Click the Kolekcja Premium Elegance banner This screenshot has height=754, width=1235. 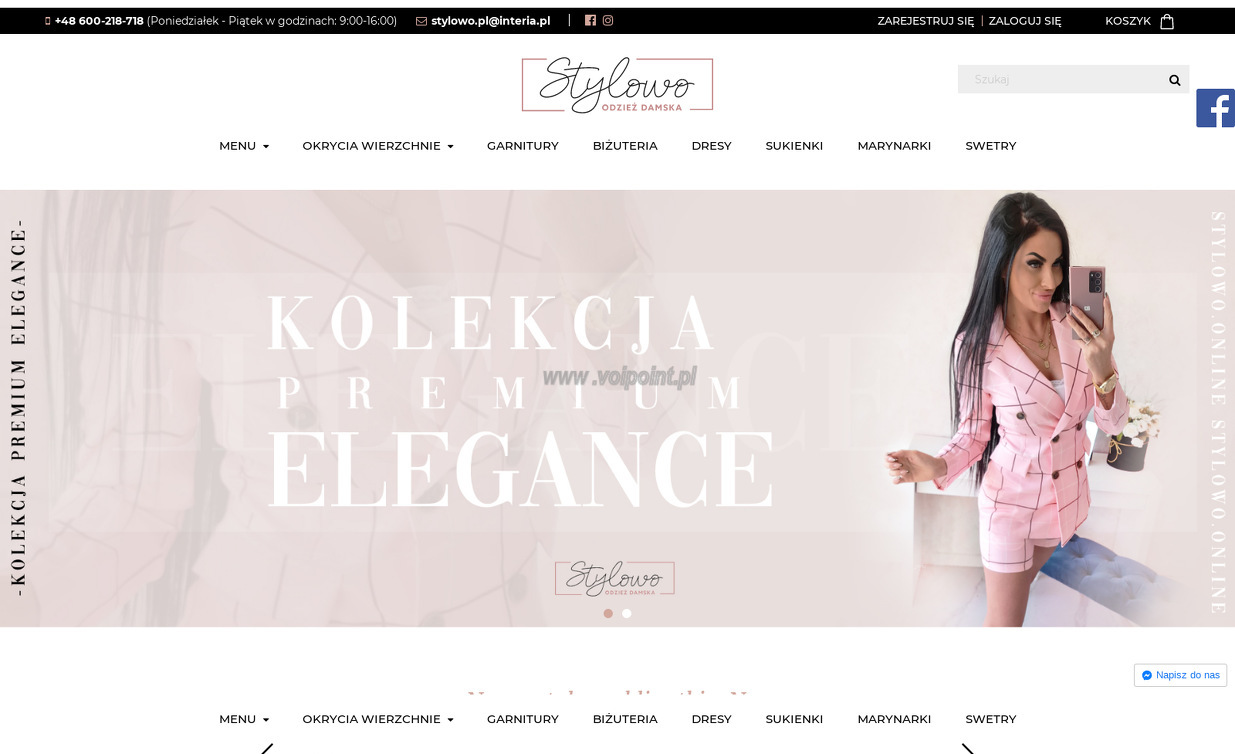[617, 408]
